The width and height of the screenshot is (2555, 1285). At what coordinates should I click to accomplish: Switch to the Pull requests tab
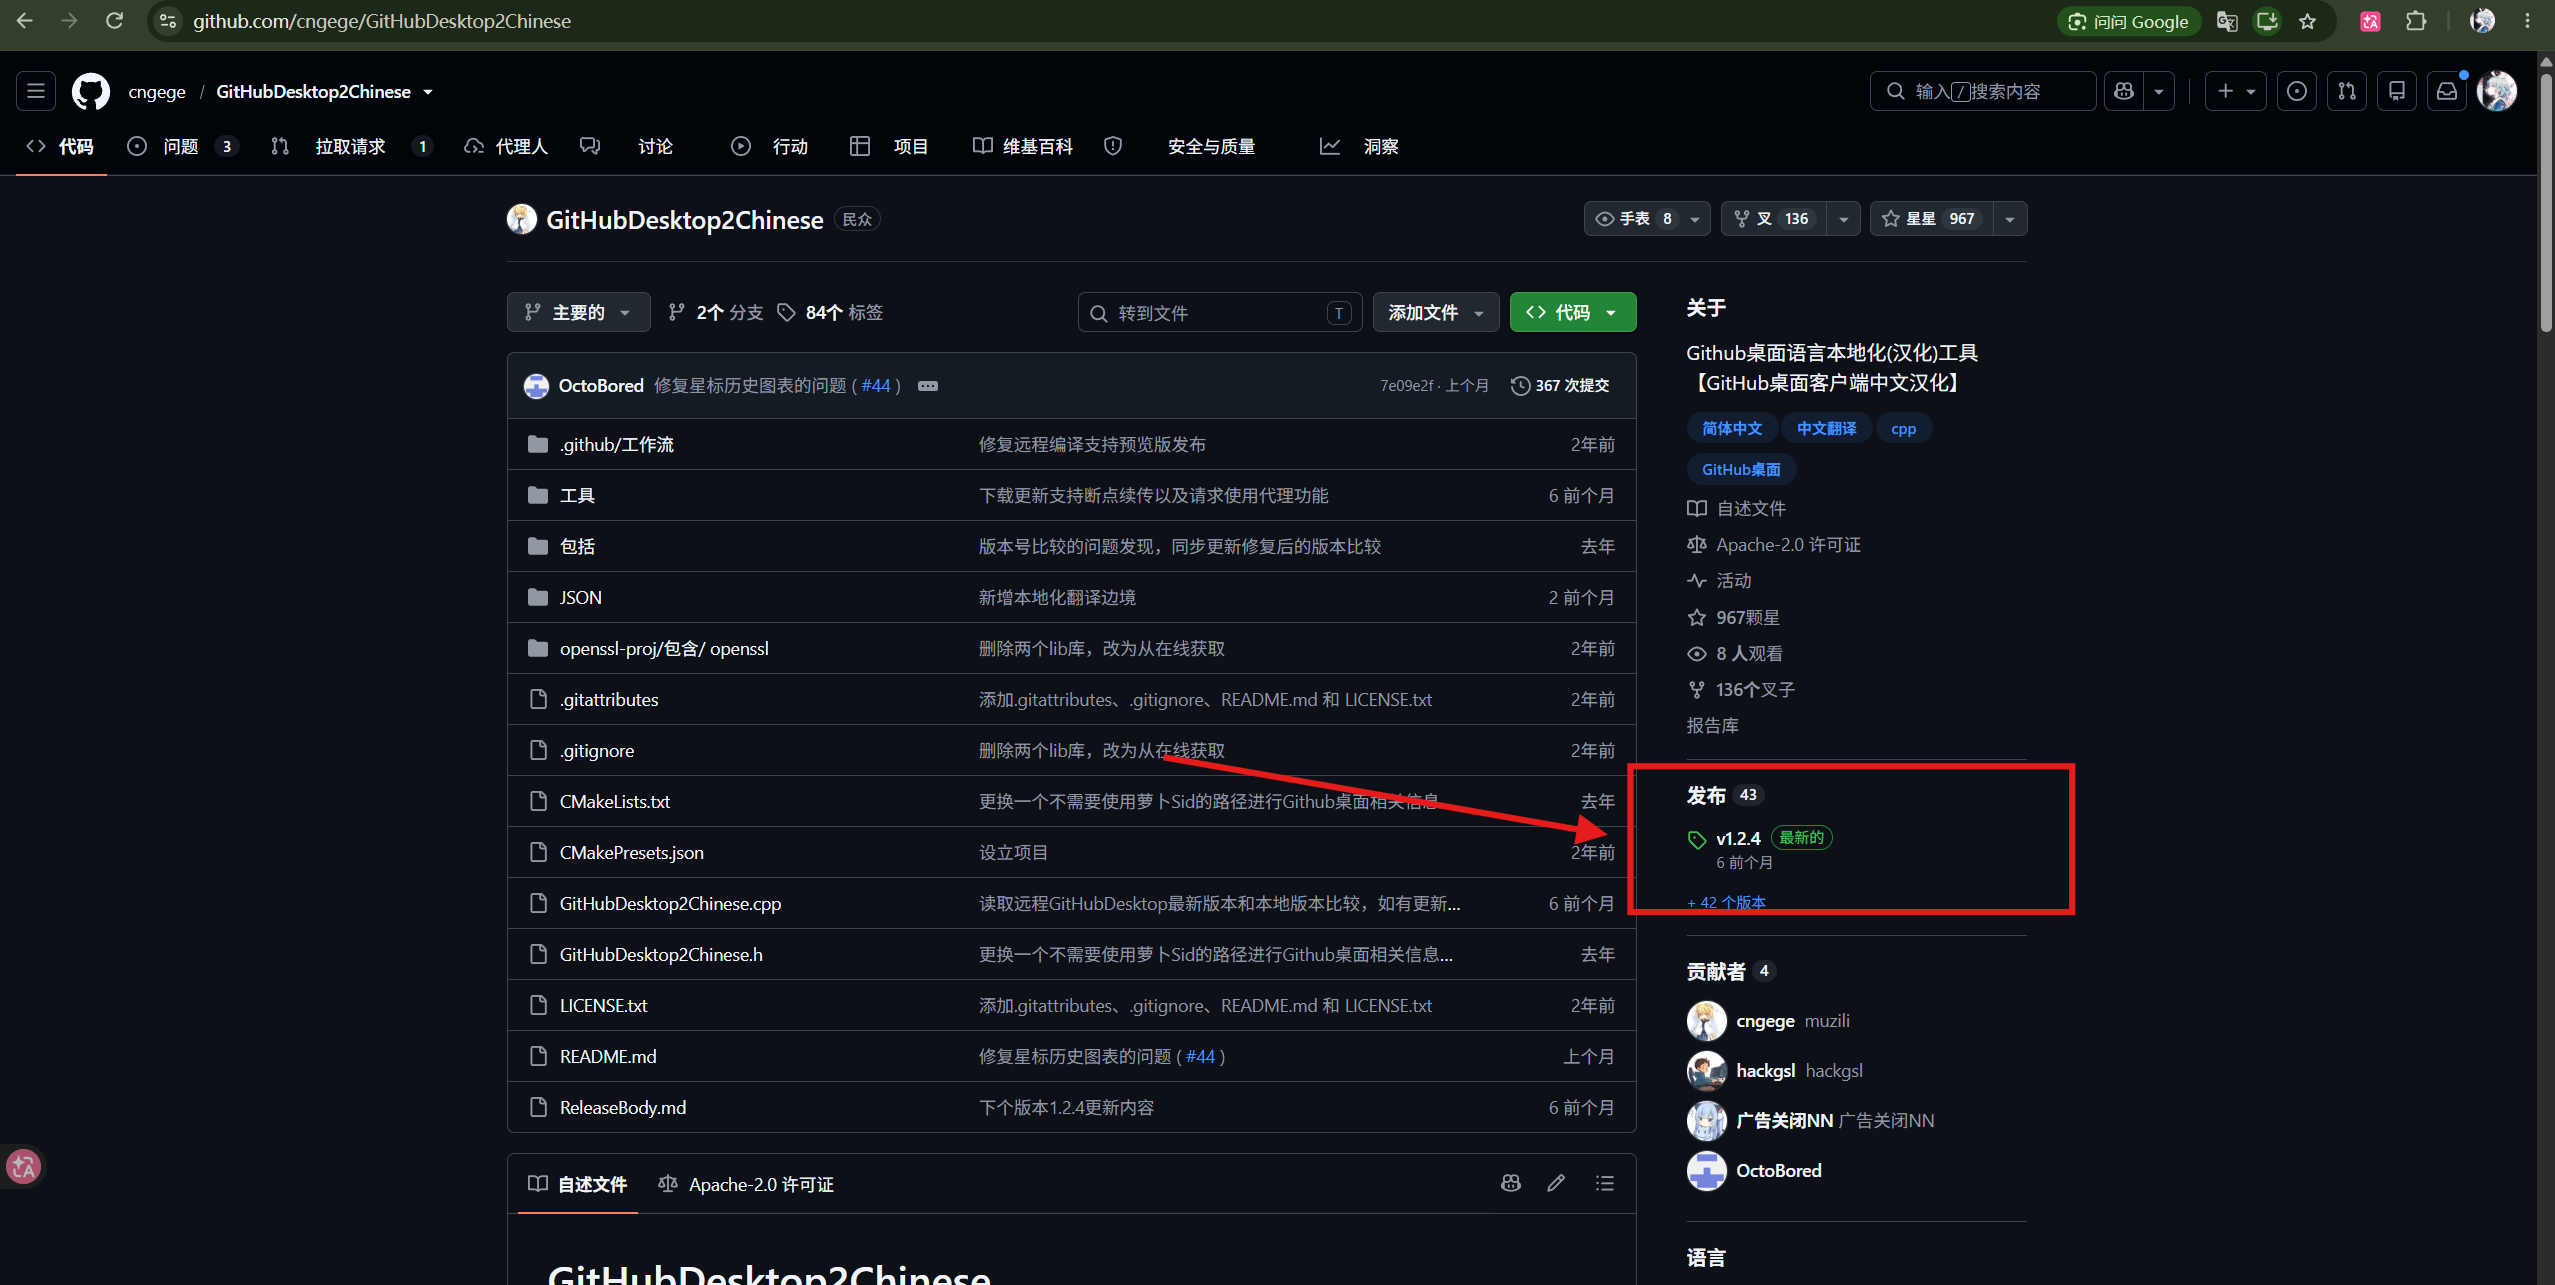[350, 146]
